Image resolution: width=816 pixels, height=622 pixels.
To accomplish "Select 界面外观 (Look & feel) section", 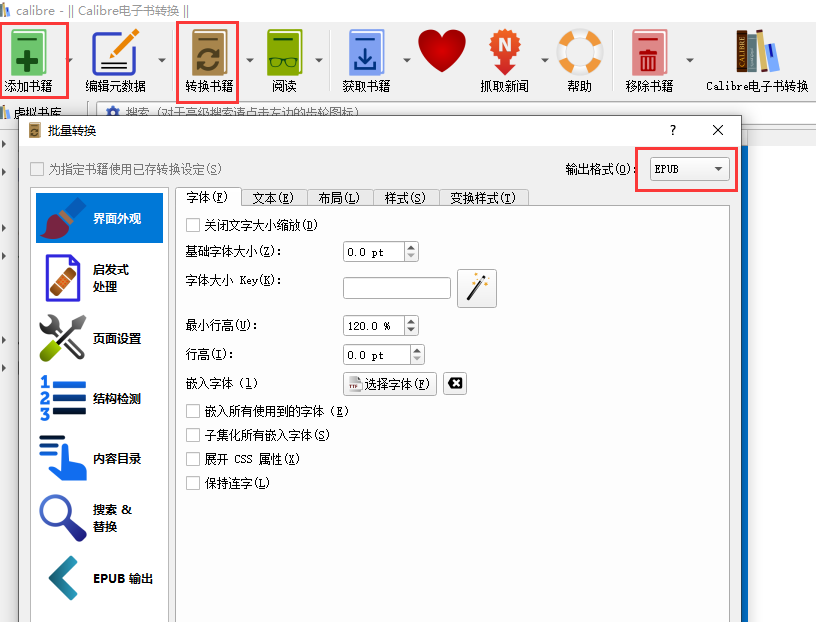I will click(99, 218).
